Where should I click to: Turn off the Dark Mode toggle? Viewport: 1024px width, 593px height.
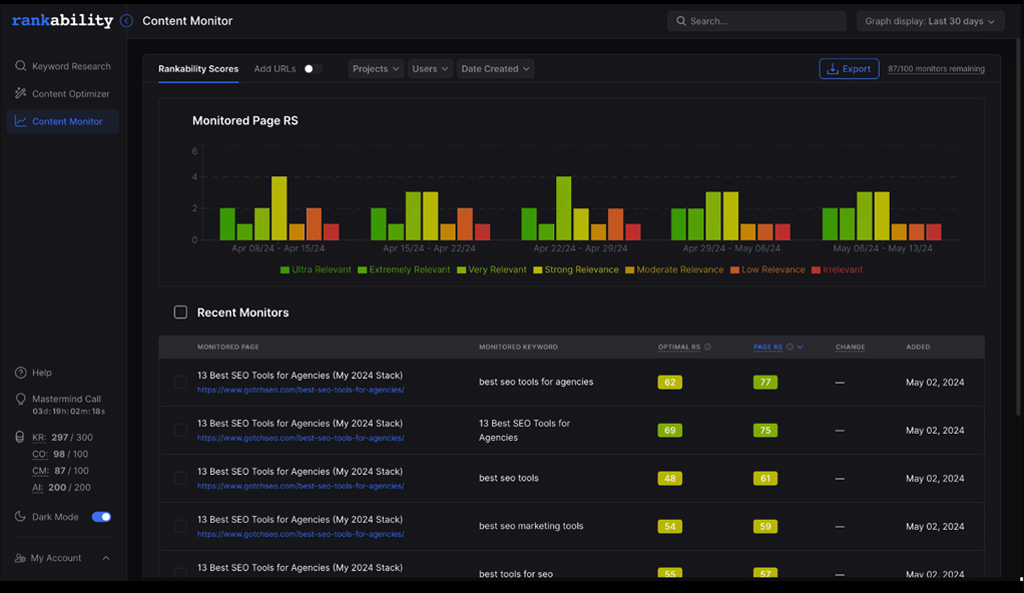(x=101, y=517)
